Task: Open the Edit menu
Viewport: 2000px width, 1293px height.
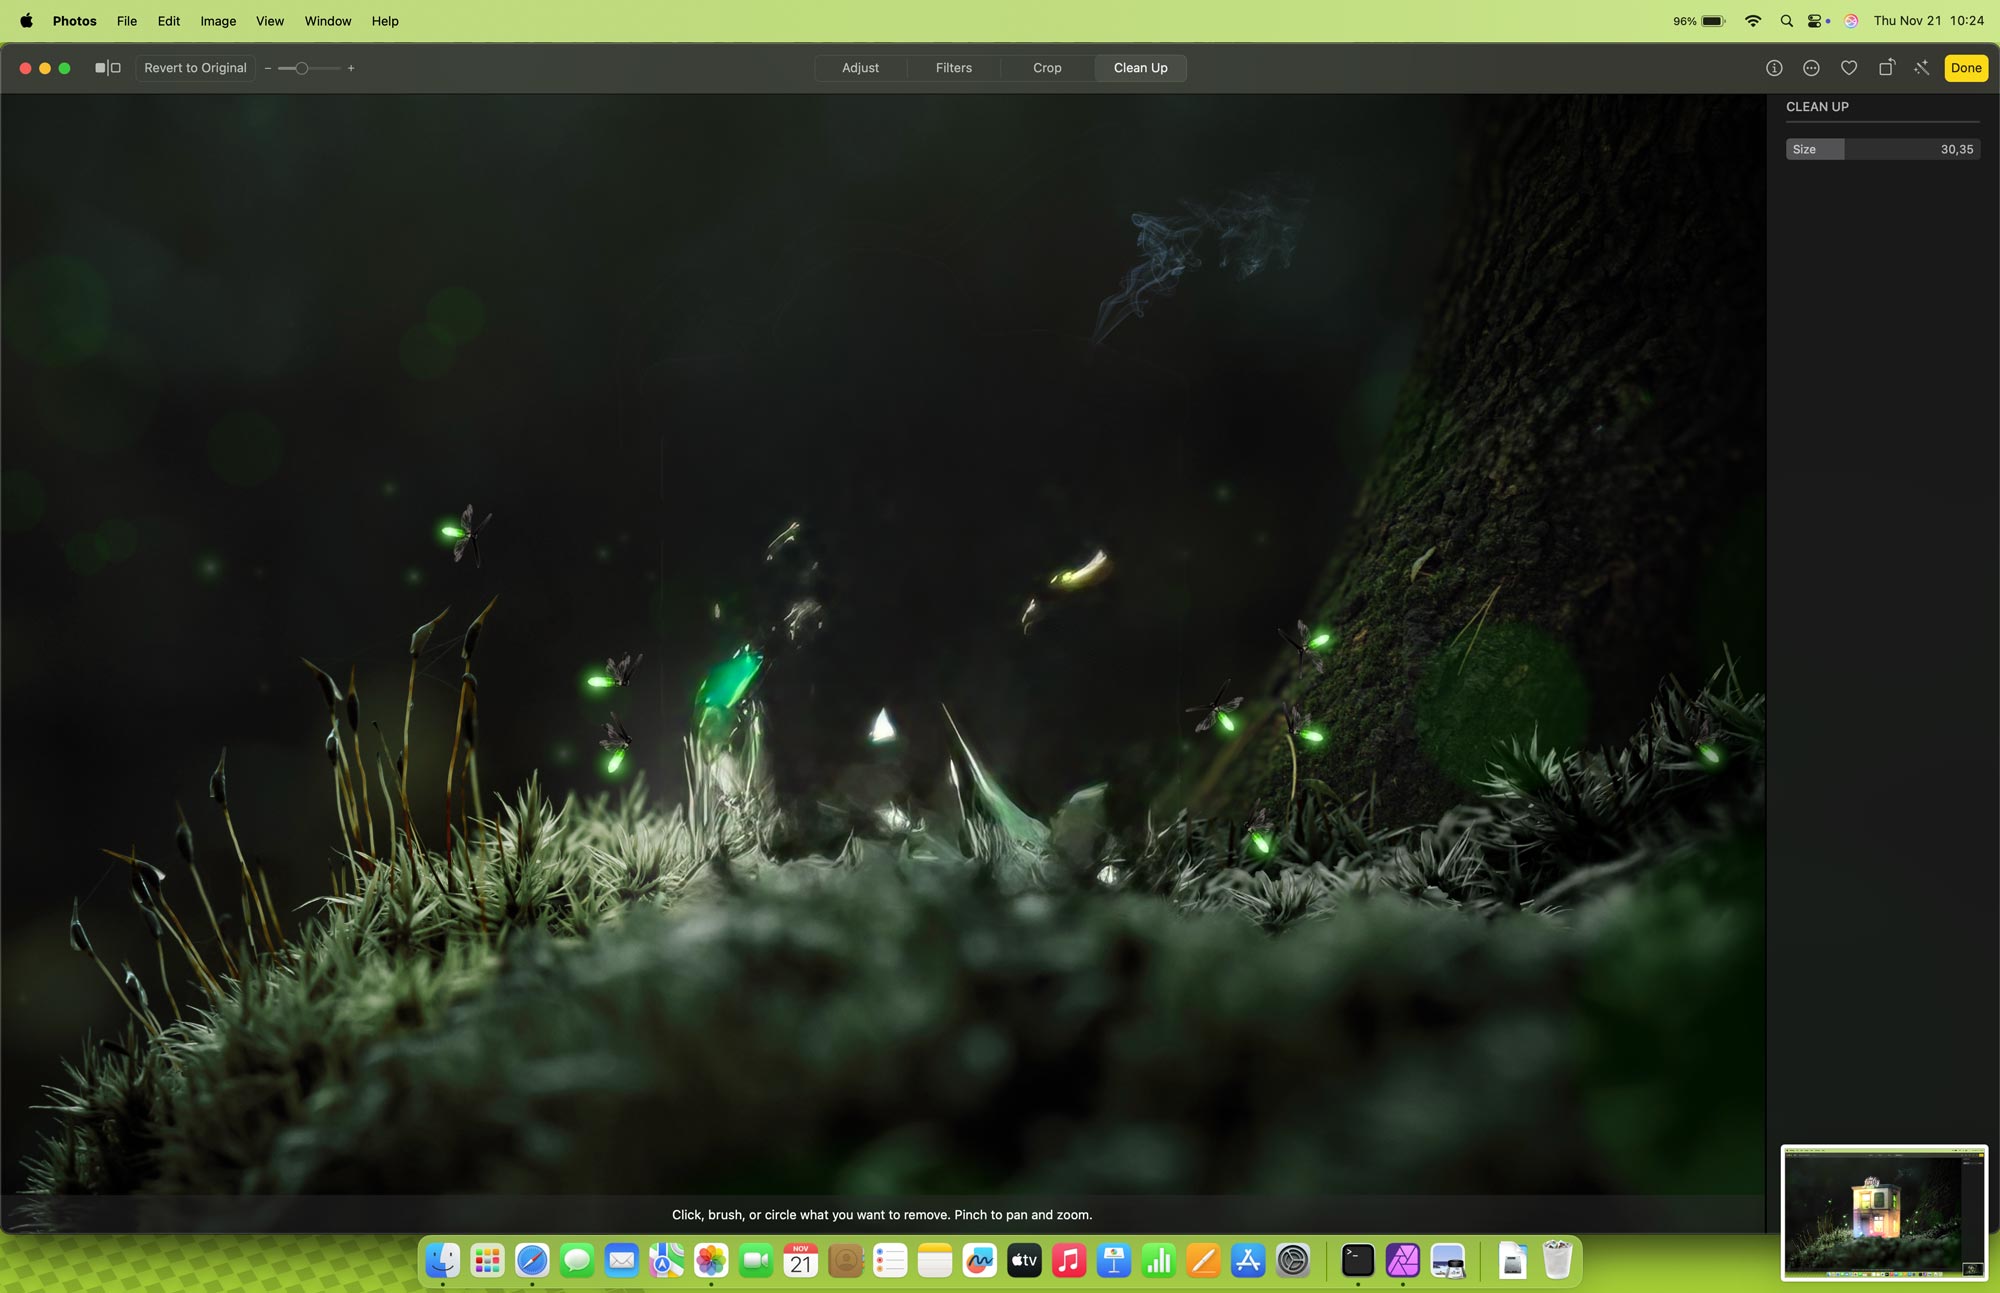Action: [x=169, y=21]
